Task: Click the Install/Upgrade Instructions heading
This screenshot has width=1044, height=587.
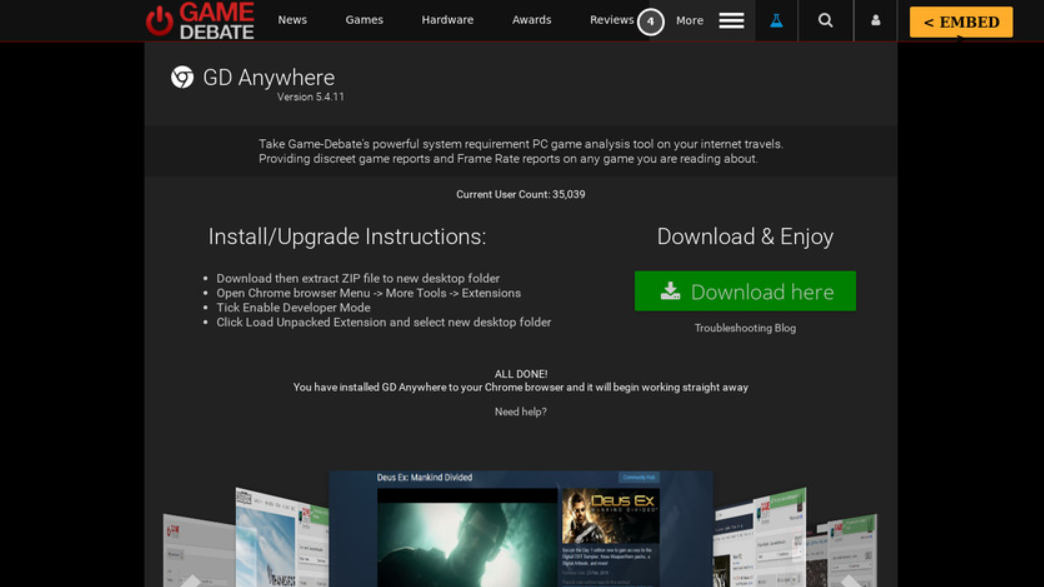Action: coord(347,237)
